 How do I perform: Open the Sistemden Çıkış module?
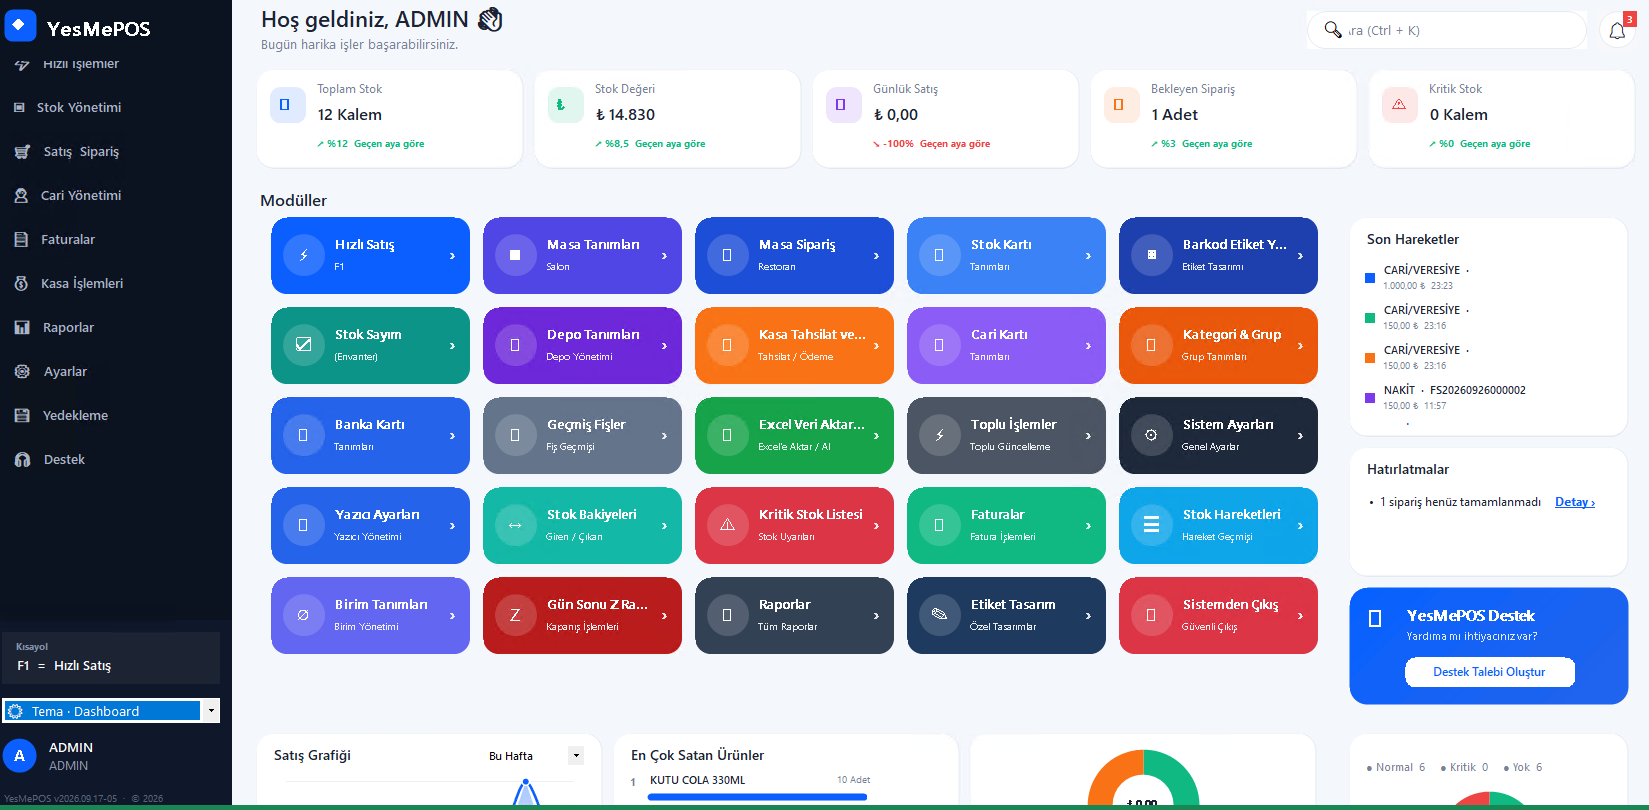(1218, 616)
